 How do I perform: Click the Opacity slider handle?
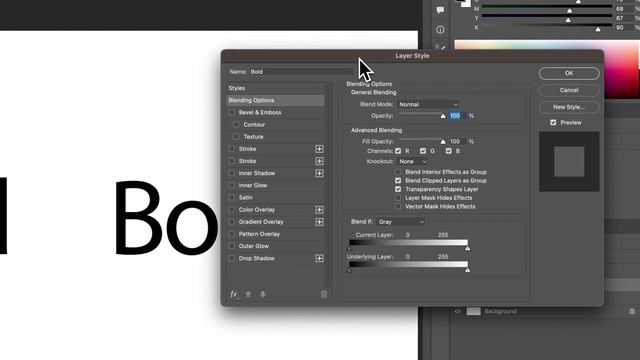pyautogui.click(x=443, y=116)
